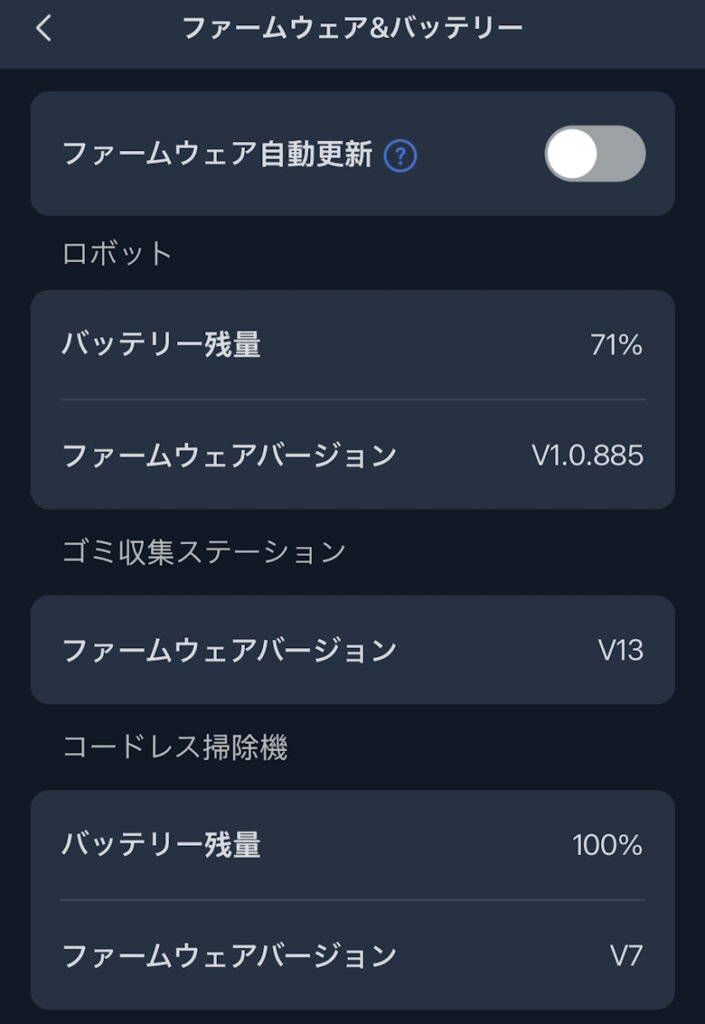Click the ファームウェア自動更新 label
Screen dimensions: 705x1024
click(x=217, y=155)
